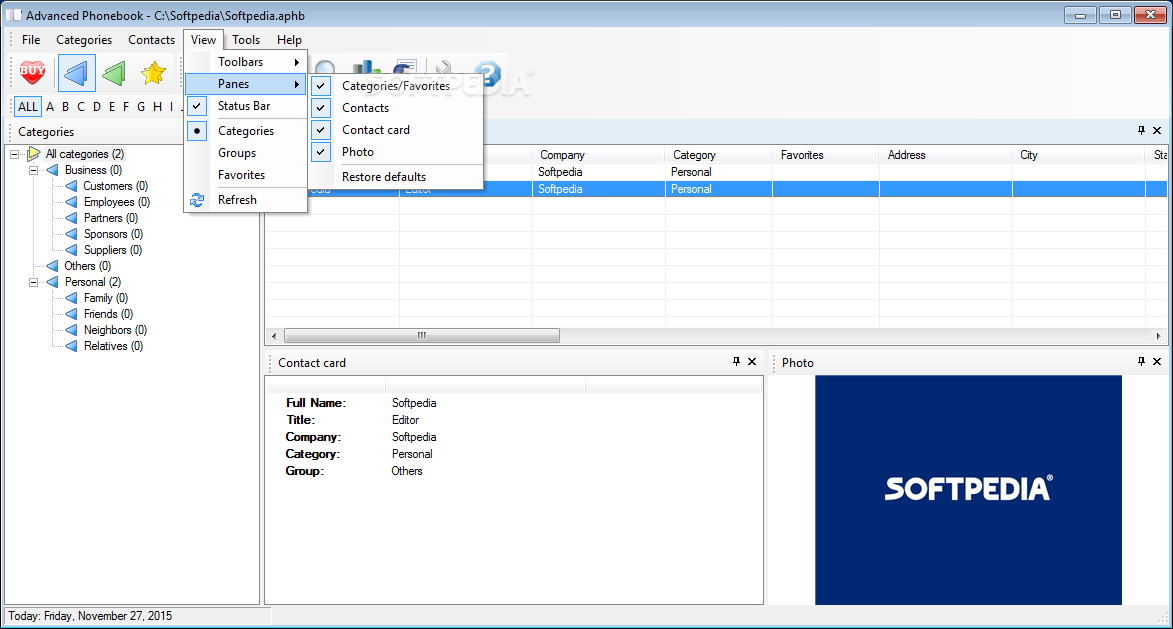The width and height of the screenshot is (1173, 629).
Task: Click the right arrow of contacts scrollbar
Action: click(x=1158, y=336)
